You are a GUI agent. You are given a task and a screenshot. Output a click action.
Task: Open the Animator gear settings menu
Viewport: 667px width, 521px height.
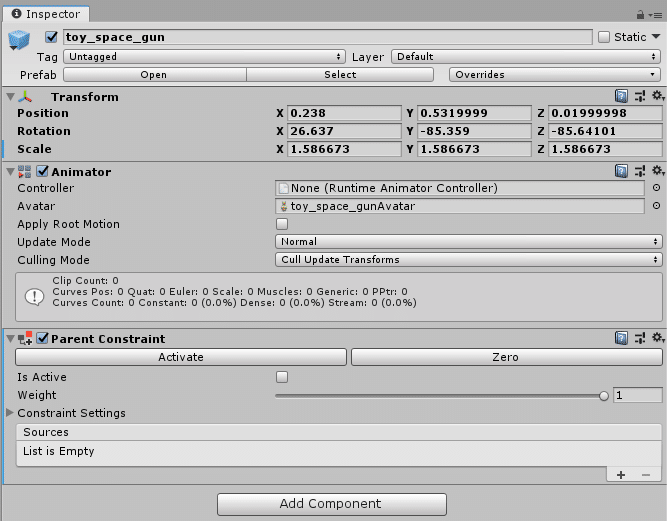(x=658, y=171)
